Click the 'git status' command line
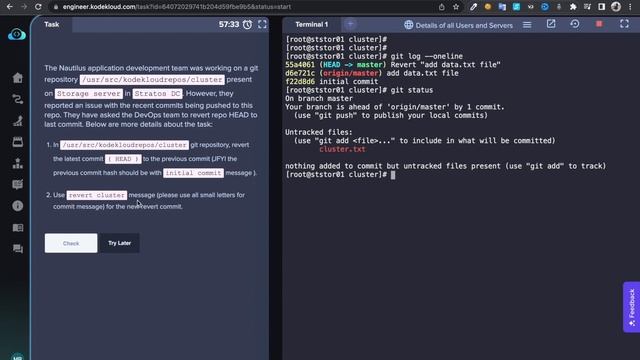640x360 pixels. [x=411, y=90]
